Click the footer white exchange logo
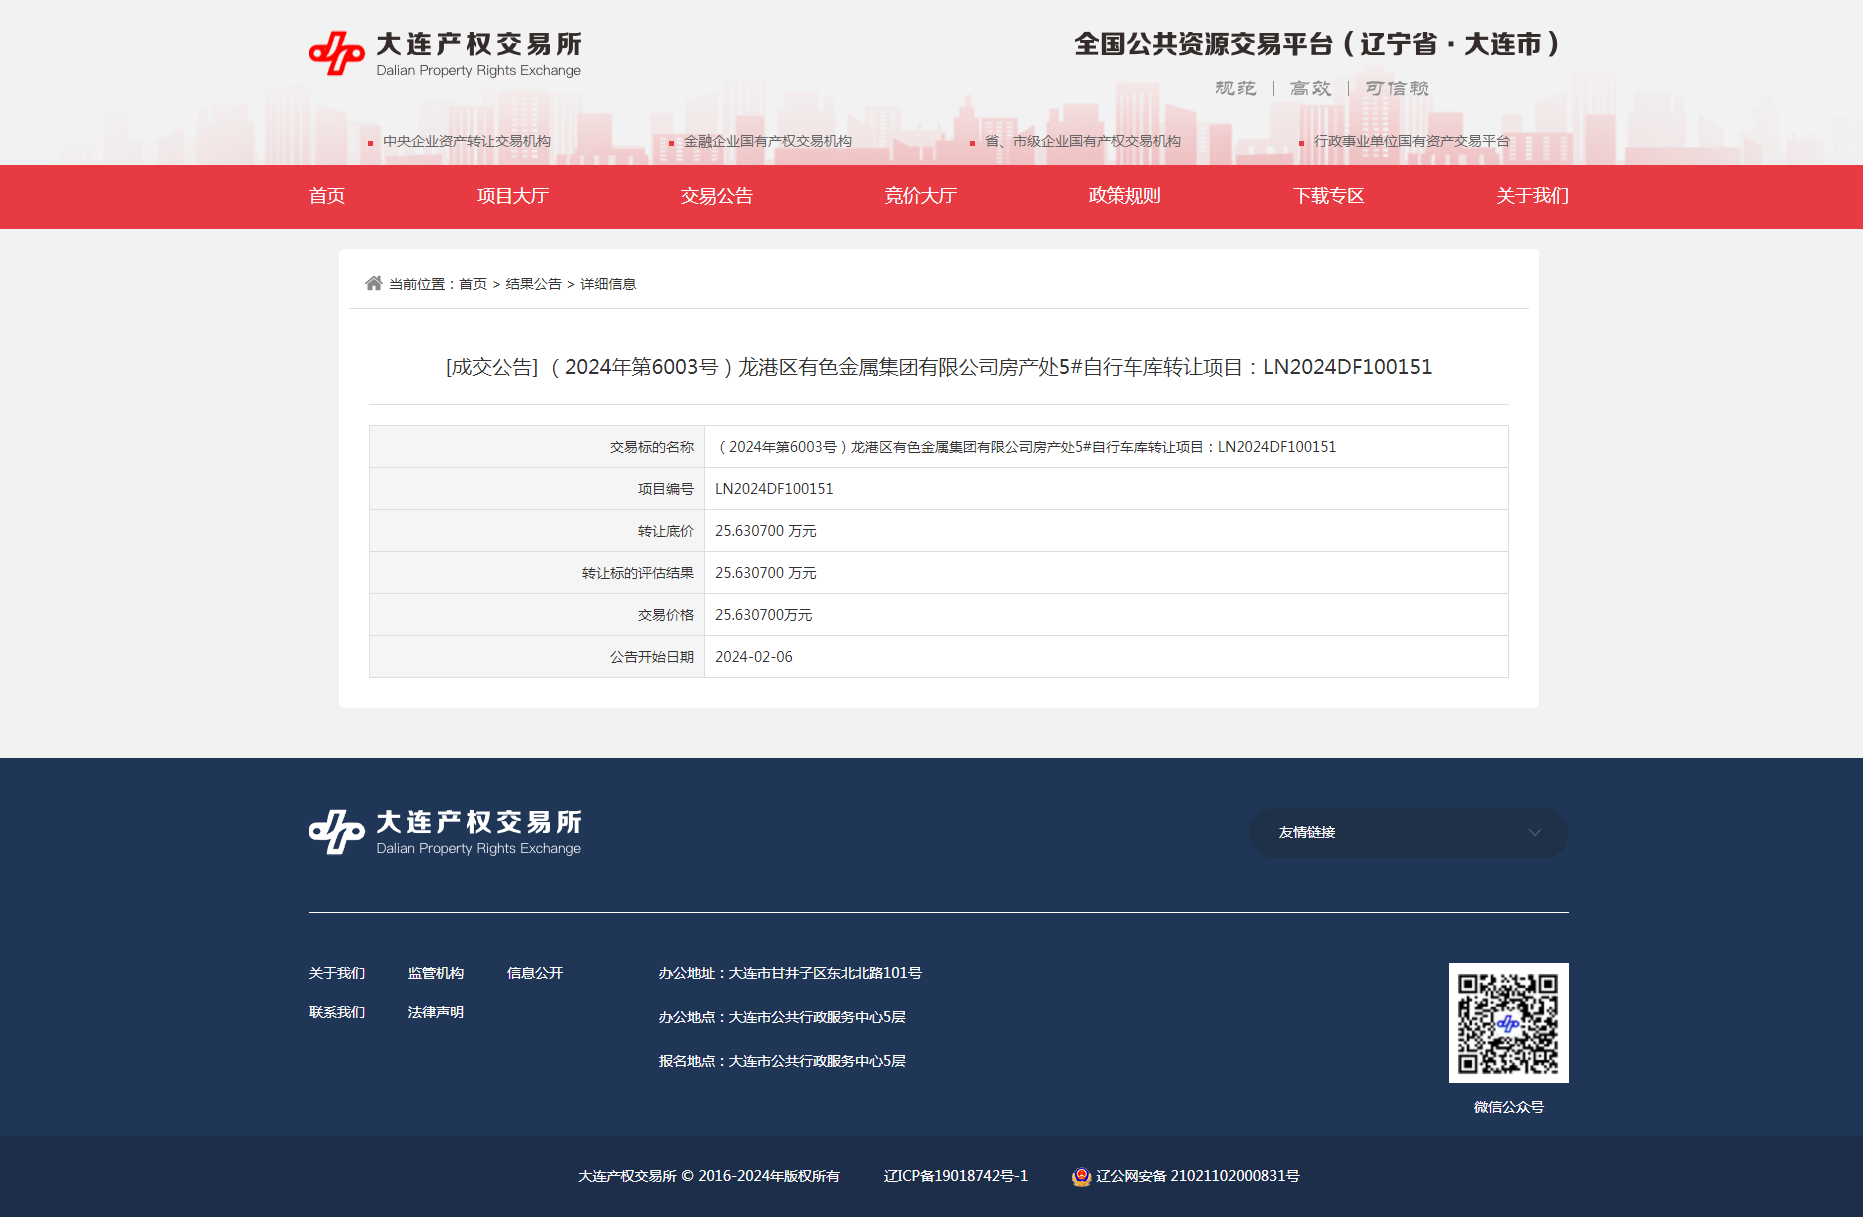The height and width of the screenshot is (1217, 1863). point(445,832)
